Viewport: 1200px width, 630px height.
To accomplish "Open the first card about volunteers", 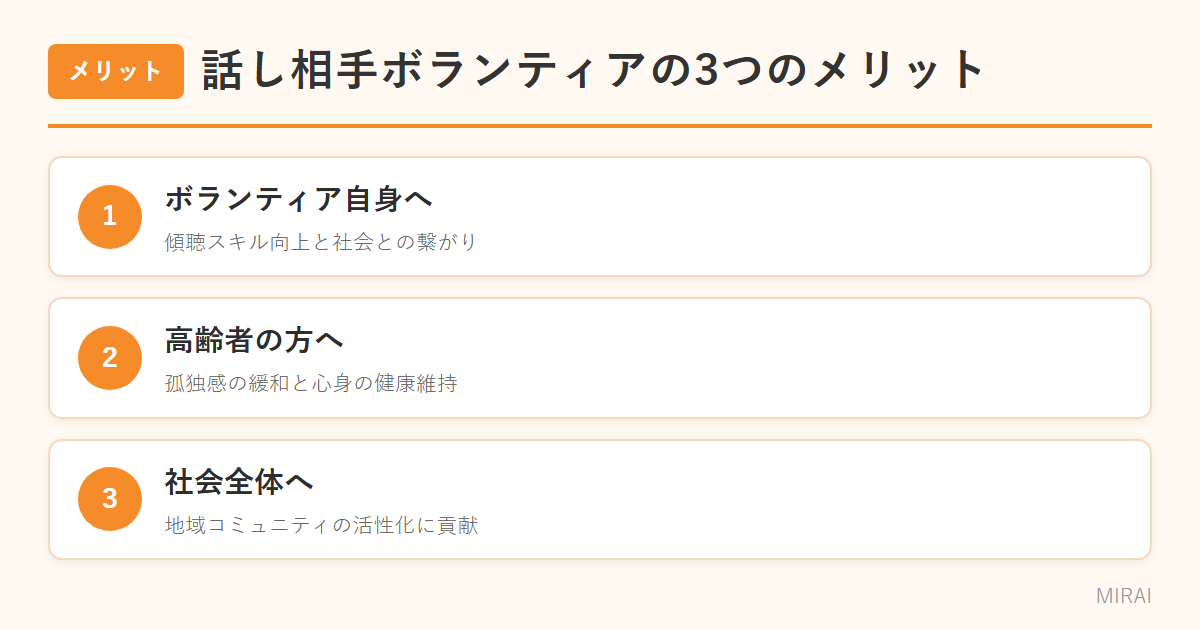I will coord(600,216).
